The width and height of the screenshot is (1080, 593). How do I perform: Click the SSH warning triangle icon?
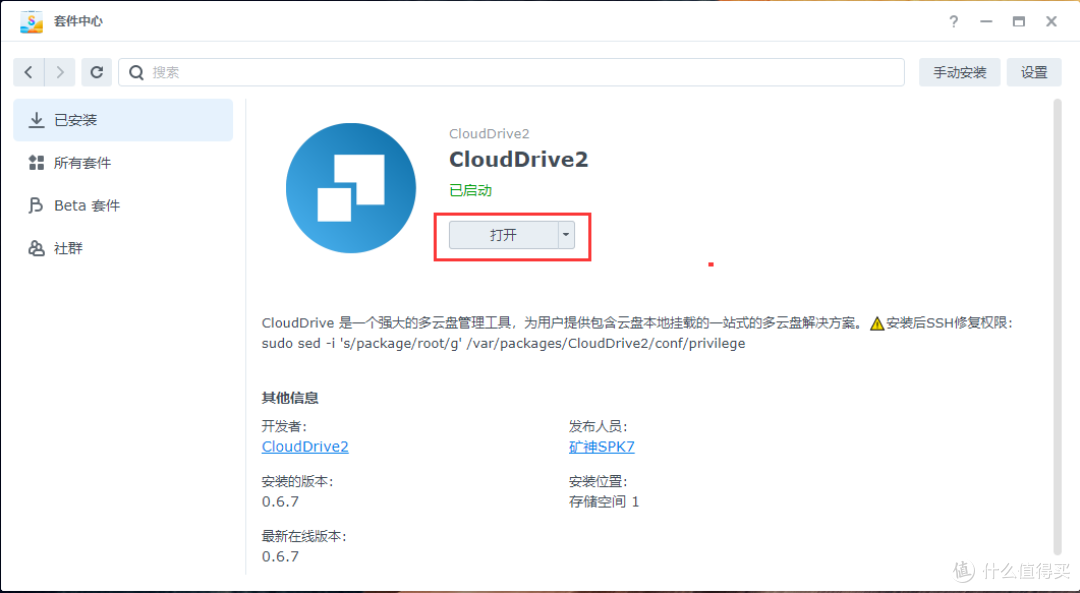[878, 322]
